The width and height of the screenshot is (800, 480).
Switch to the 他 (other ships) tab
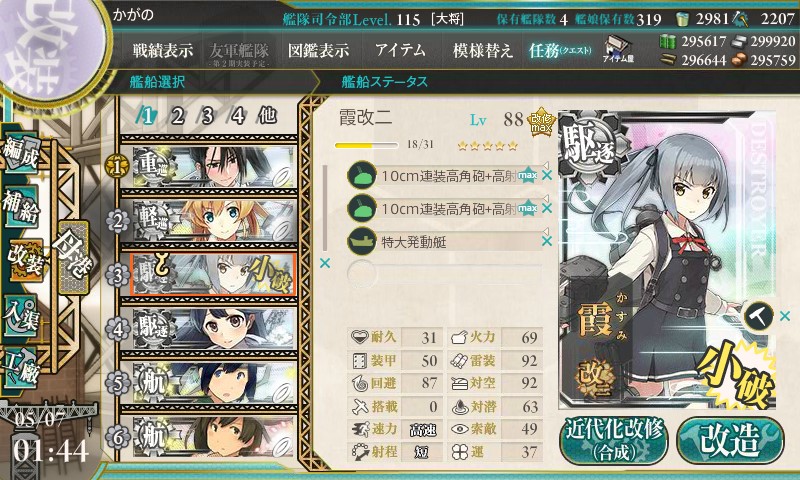267,115
